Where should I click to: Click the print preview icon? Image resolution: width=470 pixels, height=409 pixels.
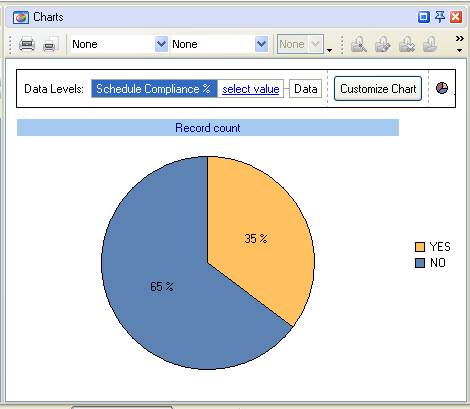tap(50, 44)
